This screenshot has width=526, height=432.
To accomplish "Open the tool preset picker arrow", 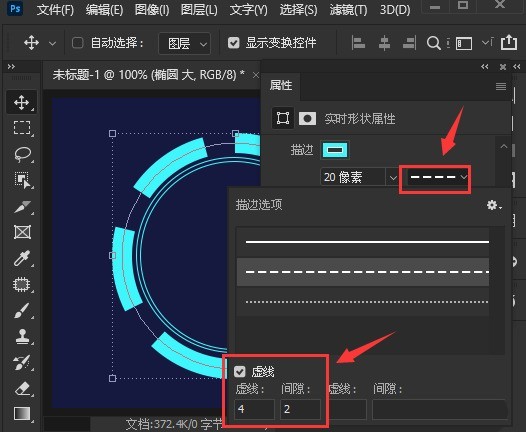I will coord(52,43).
